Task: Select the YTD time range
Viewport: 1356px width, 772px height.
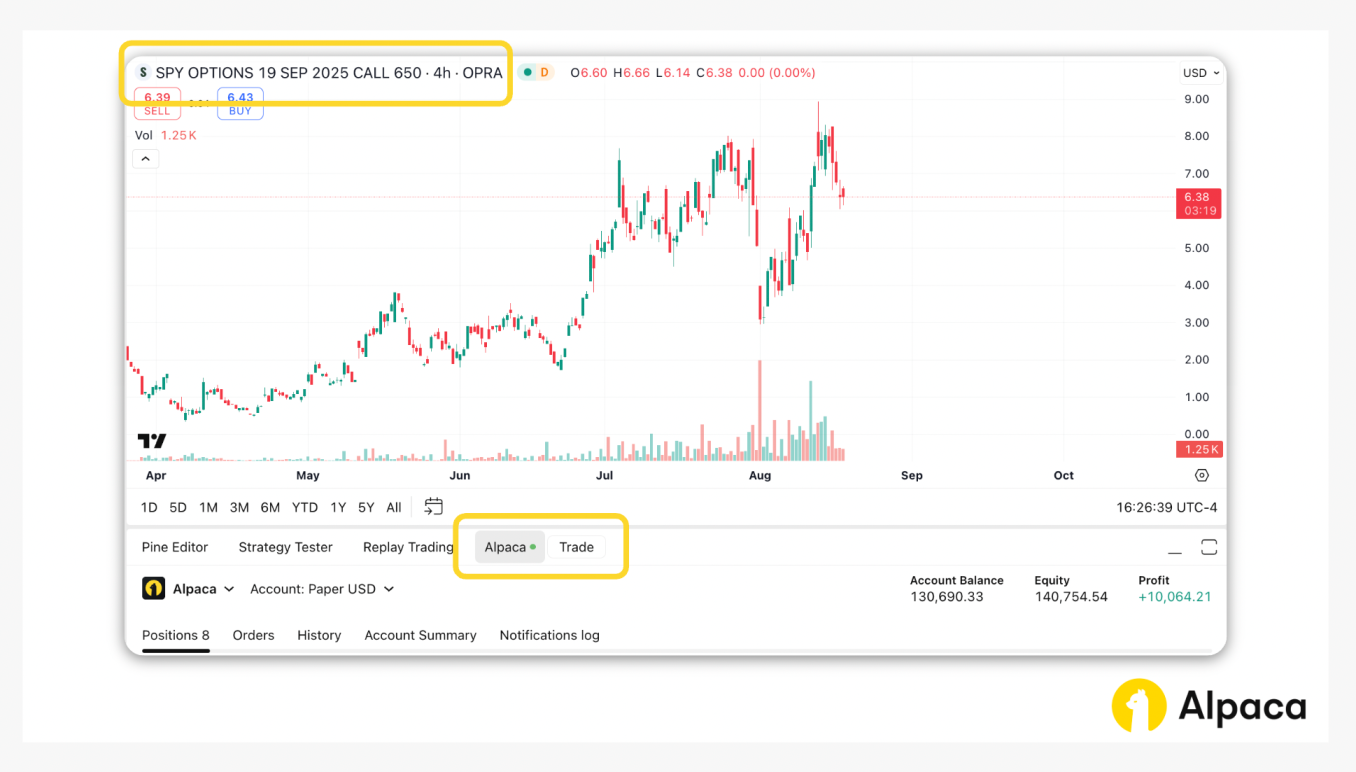Action: point(305,507)
